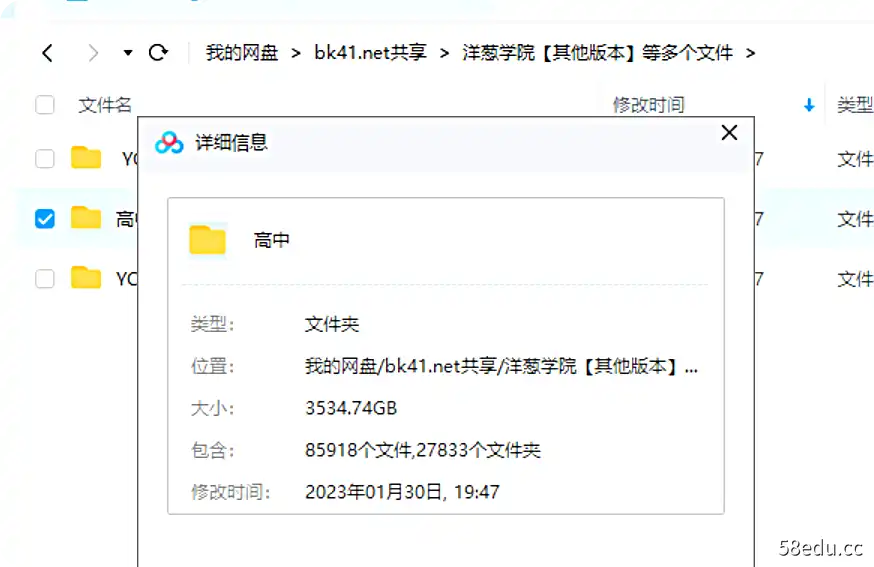Sort the list by 修改时间 column
874x567 pixels.
[649, 105]
